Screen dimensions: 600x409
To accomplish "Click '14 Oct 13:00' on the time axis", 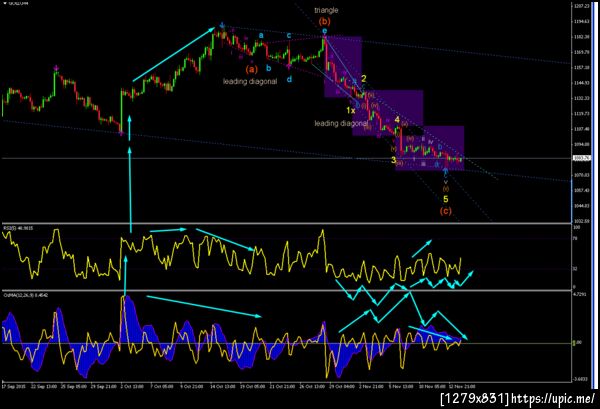I will (x=222, y=386).
